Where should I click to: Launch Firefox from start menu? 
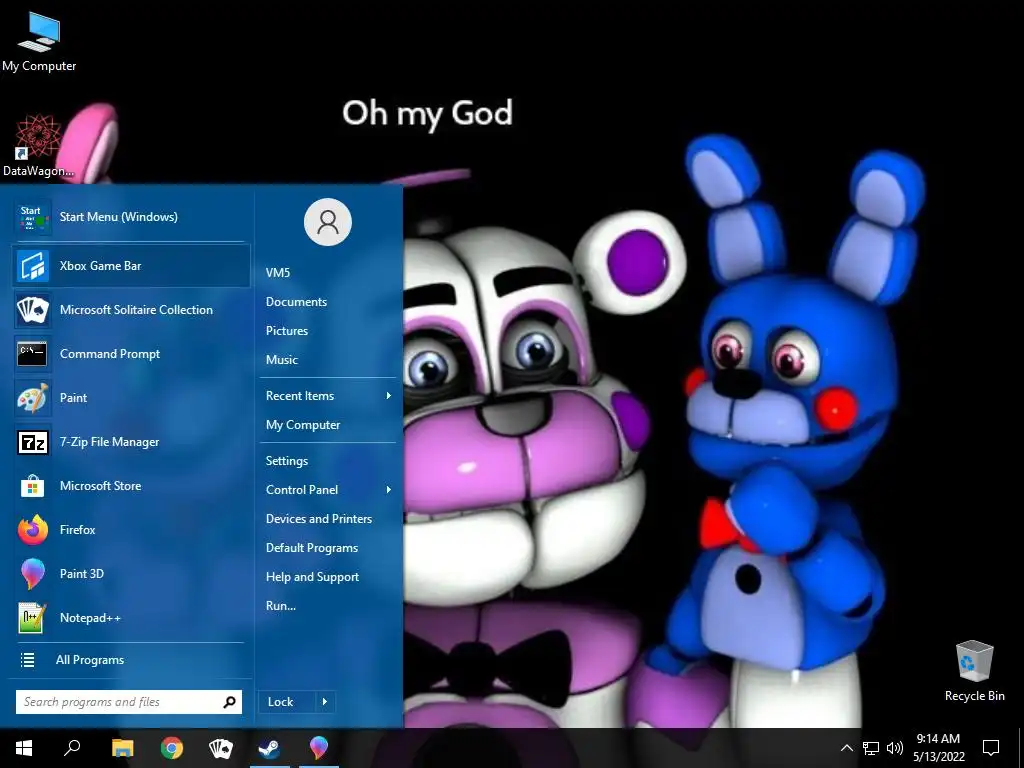[x=131, y=530]
